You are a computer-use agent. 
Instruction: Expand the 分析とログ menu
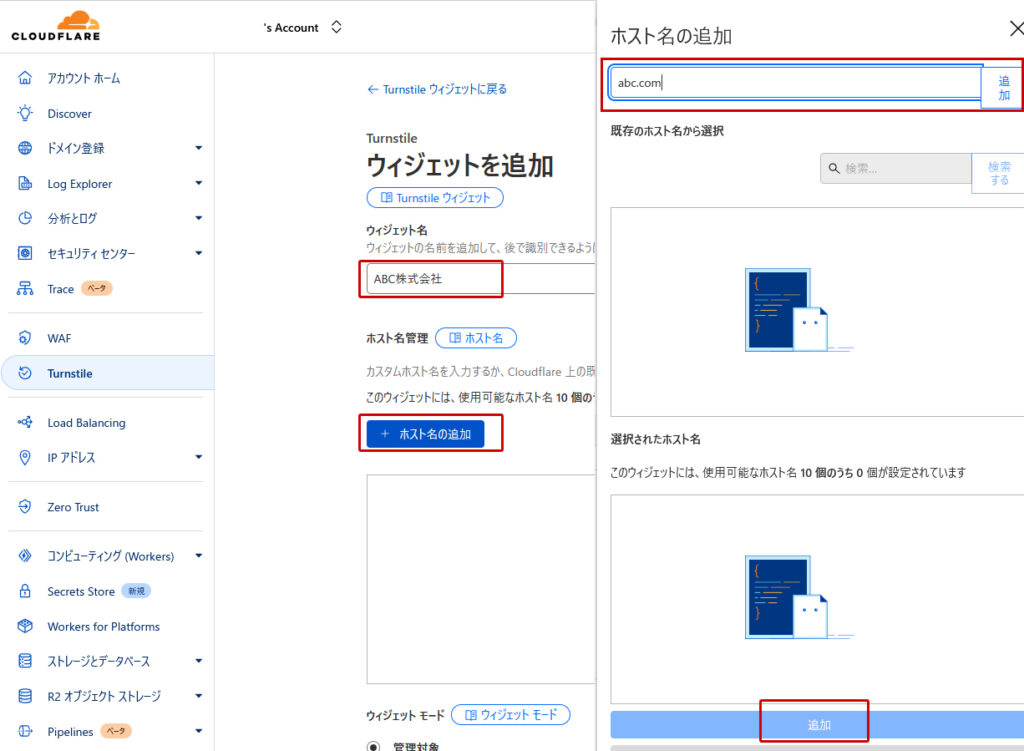click(x=198, y=219)
